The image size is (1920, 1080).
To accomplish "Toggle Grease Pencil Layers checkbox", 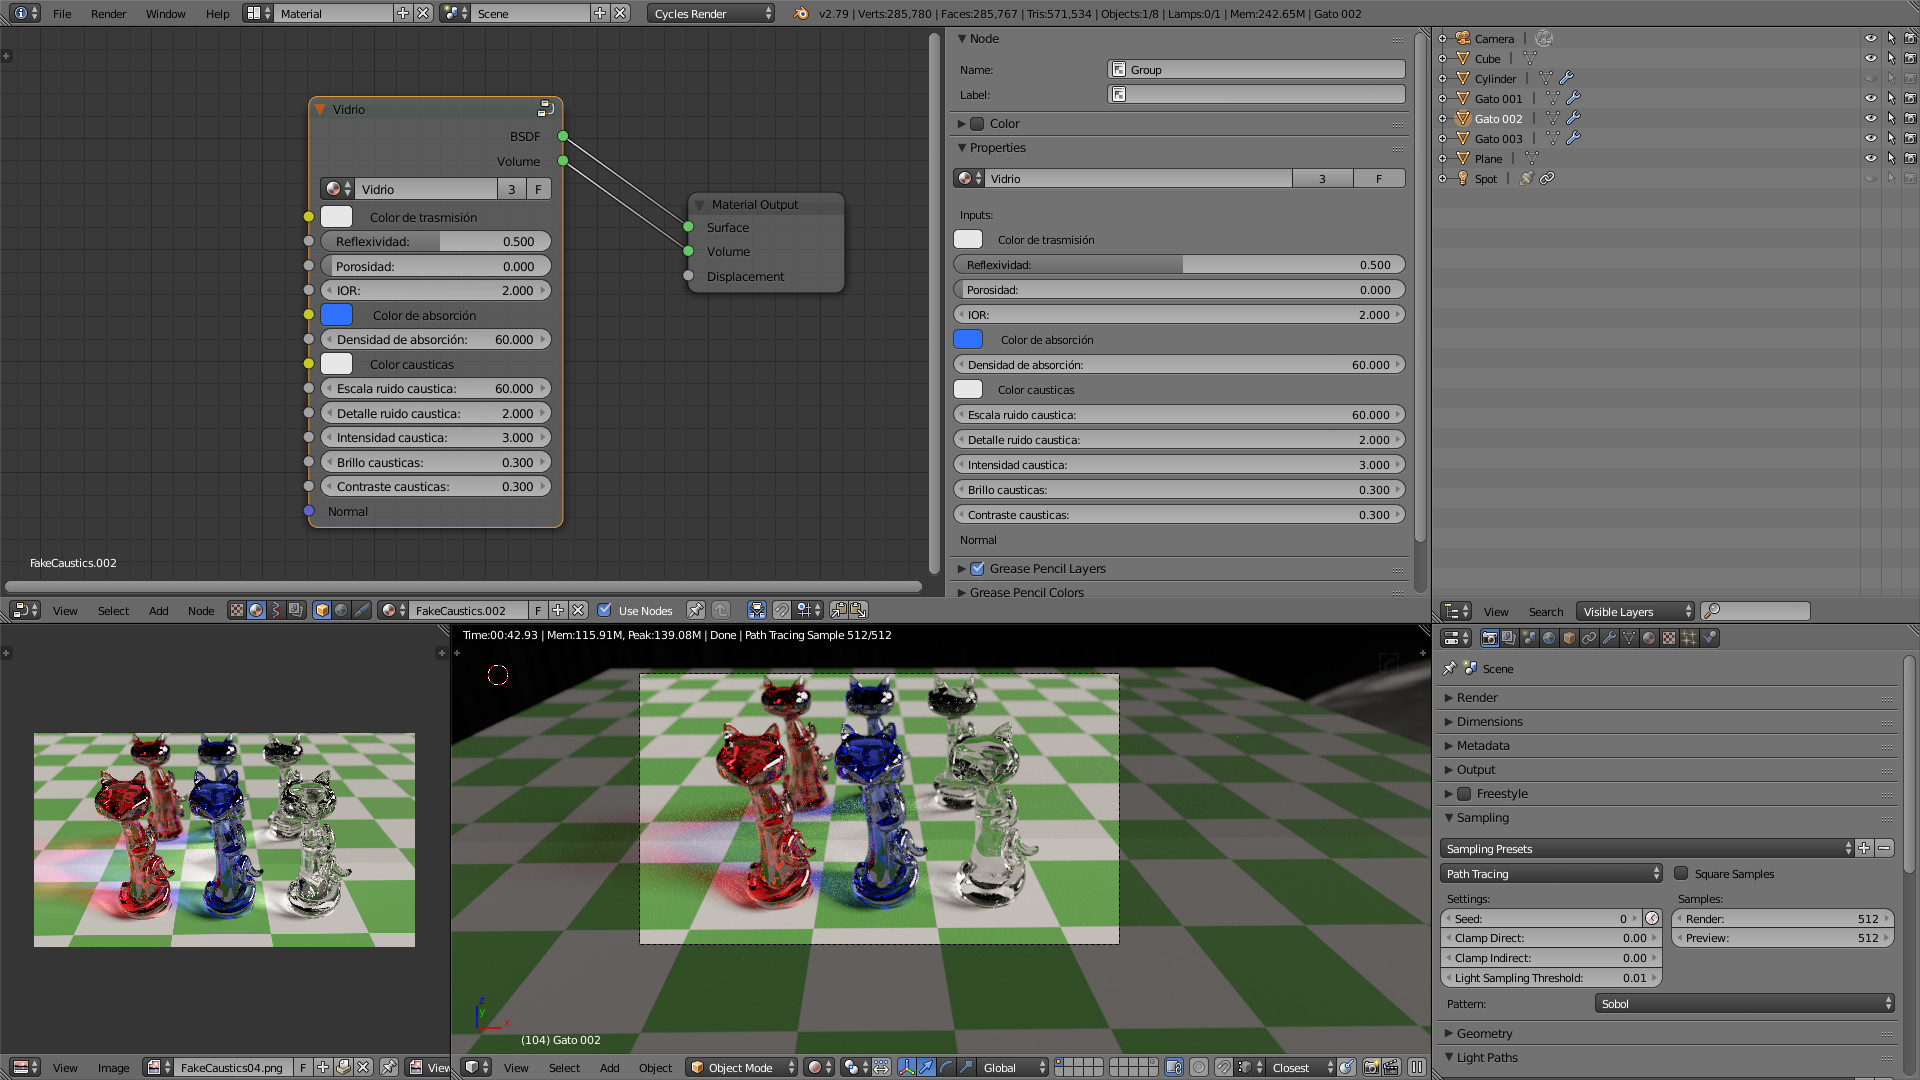I will coord(978,568).
